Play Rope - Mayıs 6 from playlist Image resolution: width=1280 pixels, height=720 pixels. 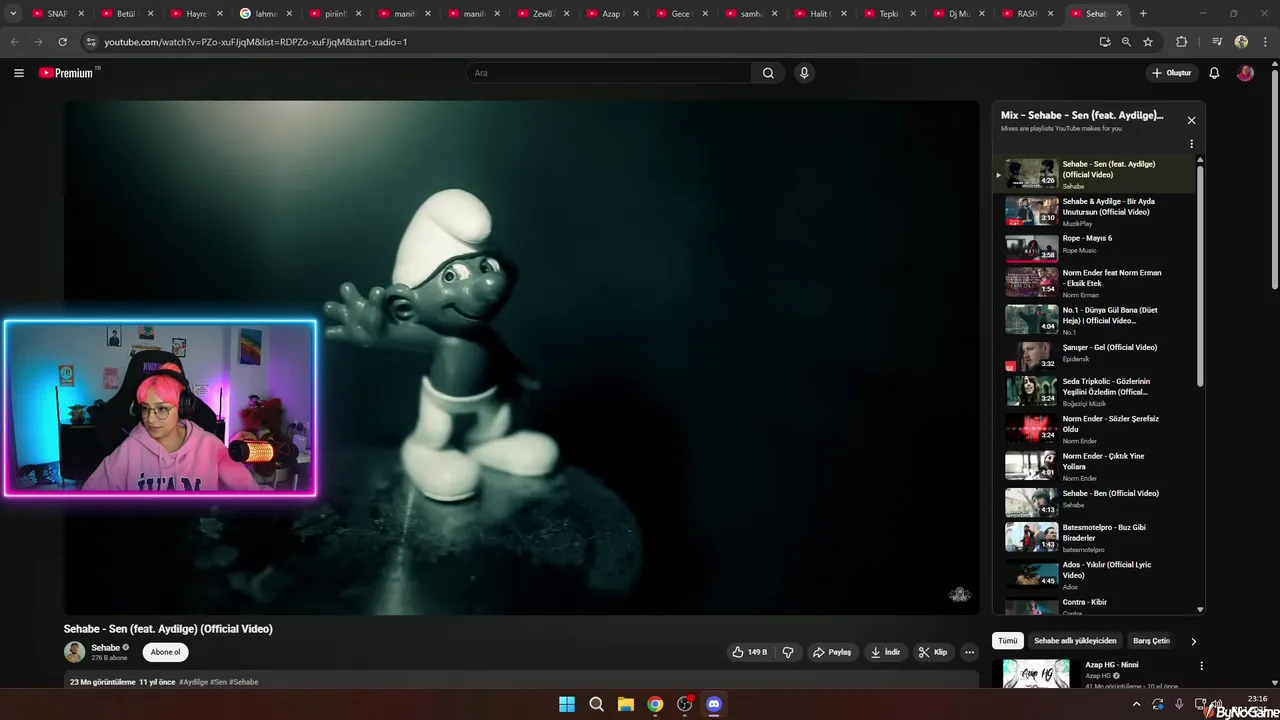[x=1095, y=248]
